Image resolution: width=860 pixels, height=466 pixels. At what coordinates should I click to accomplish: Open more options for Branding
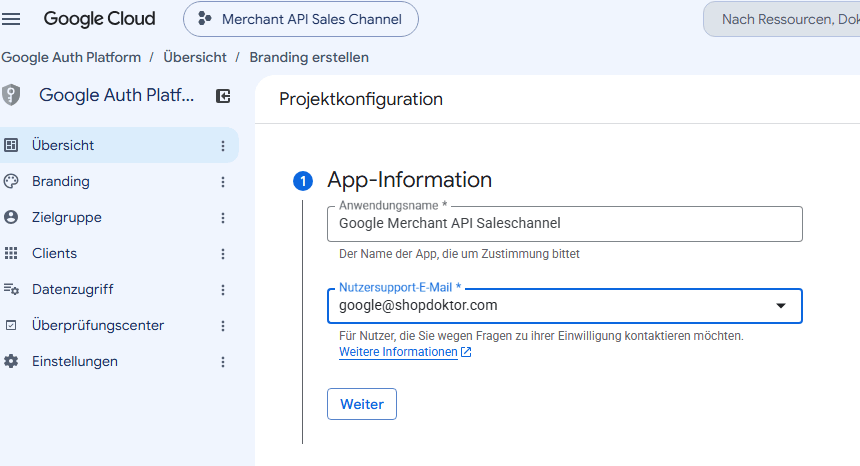(x=223, y=182)
